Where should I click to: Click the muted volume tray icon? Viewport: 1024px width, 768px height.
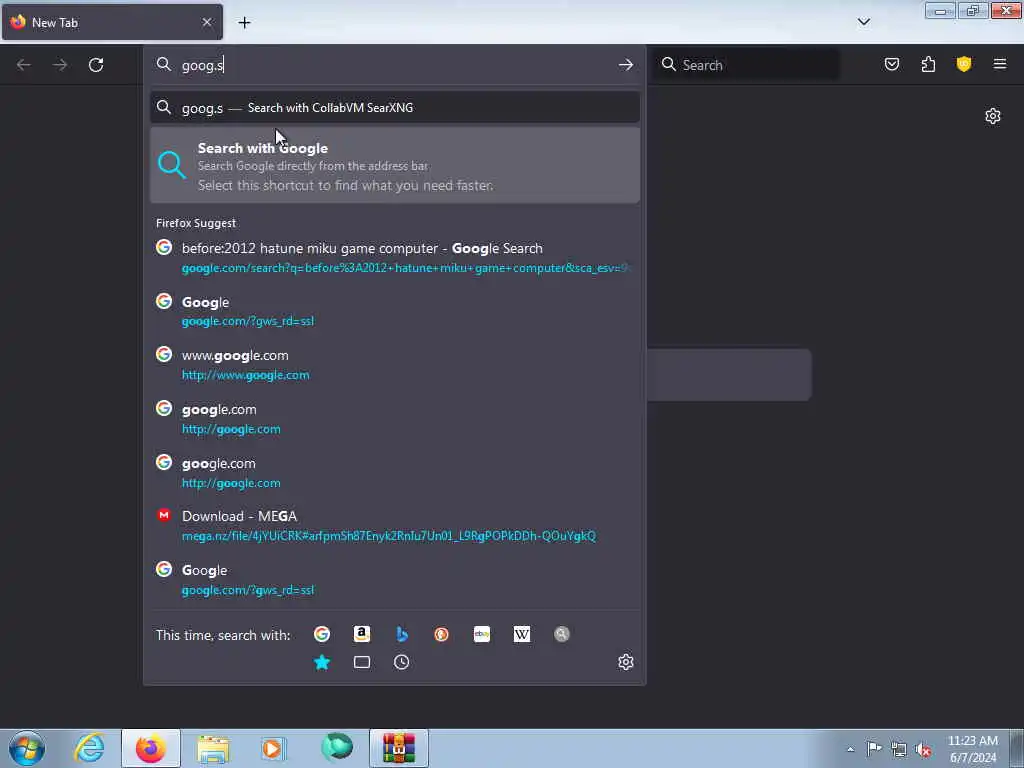click(x=923, y=749)
